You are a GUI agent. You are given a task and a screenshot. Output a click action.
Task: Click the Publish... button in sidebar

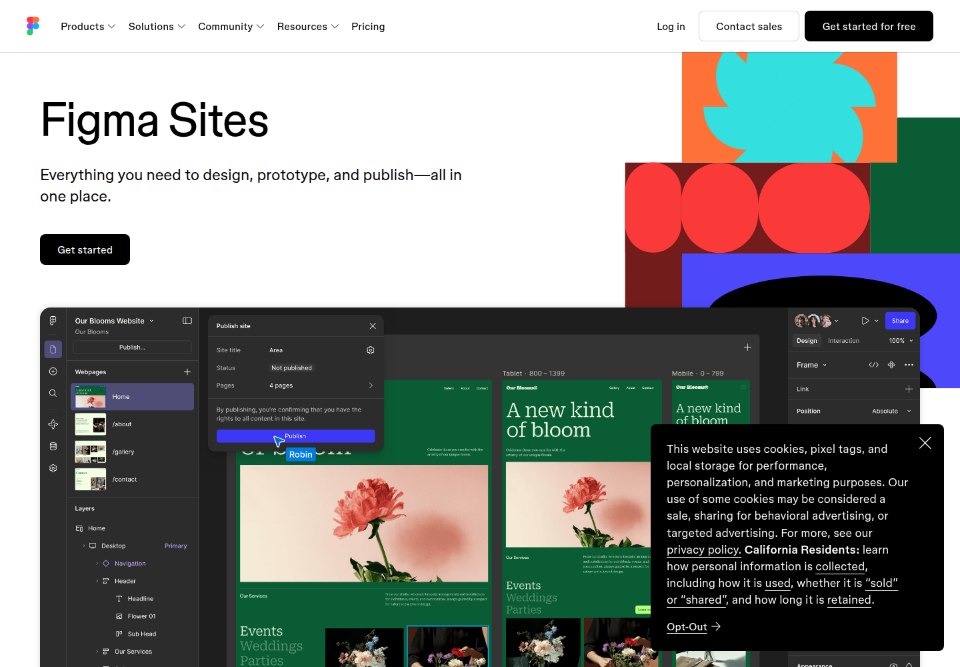pyautogui.click(x=132, y=347)
